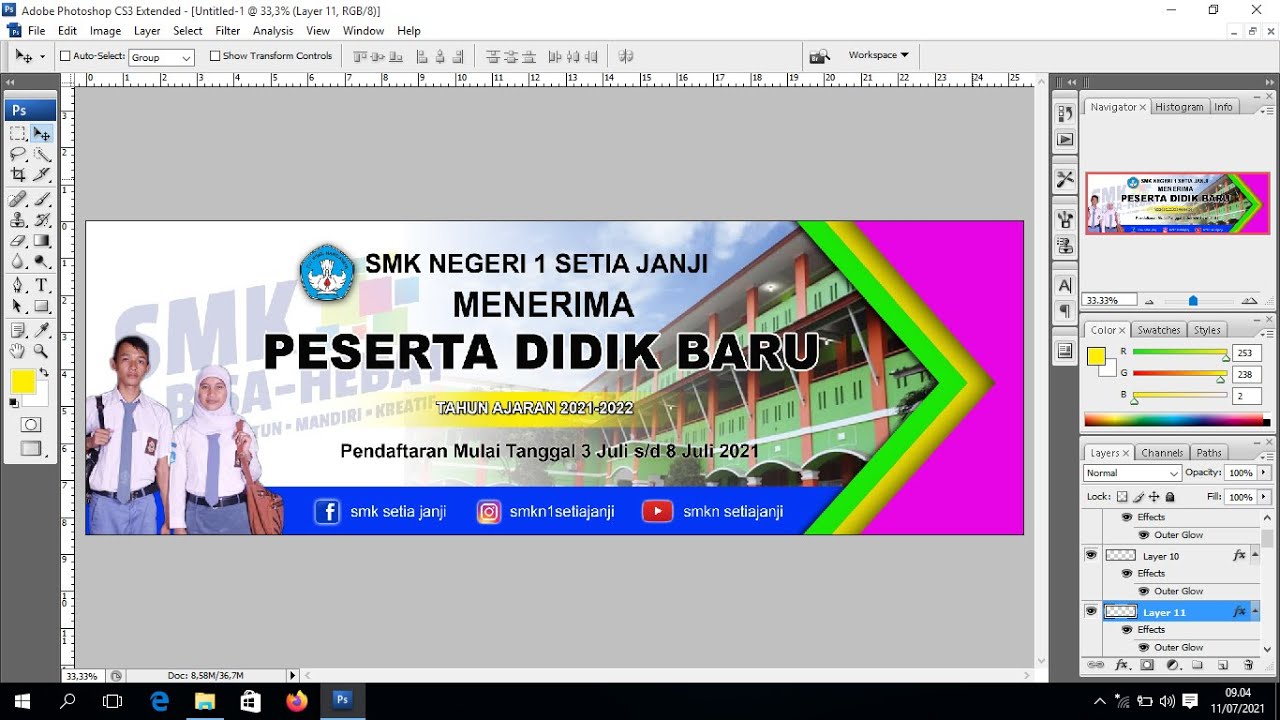Hide Layer 10 Effects eye icon
This screenshot has height=720, width=1280.
1127,574
